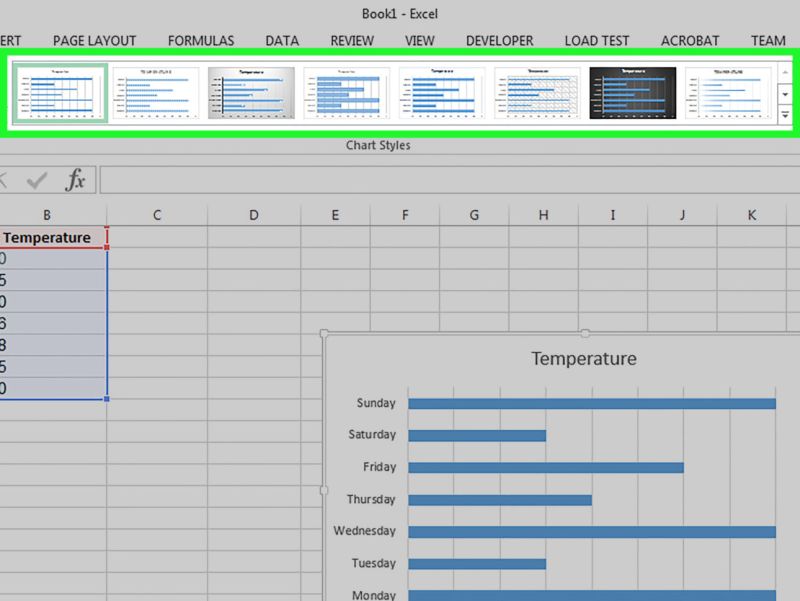
Task: Open the DEVELOPER tab
Action: (x=500, y=40)
